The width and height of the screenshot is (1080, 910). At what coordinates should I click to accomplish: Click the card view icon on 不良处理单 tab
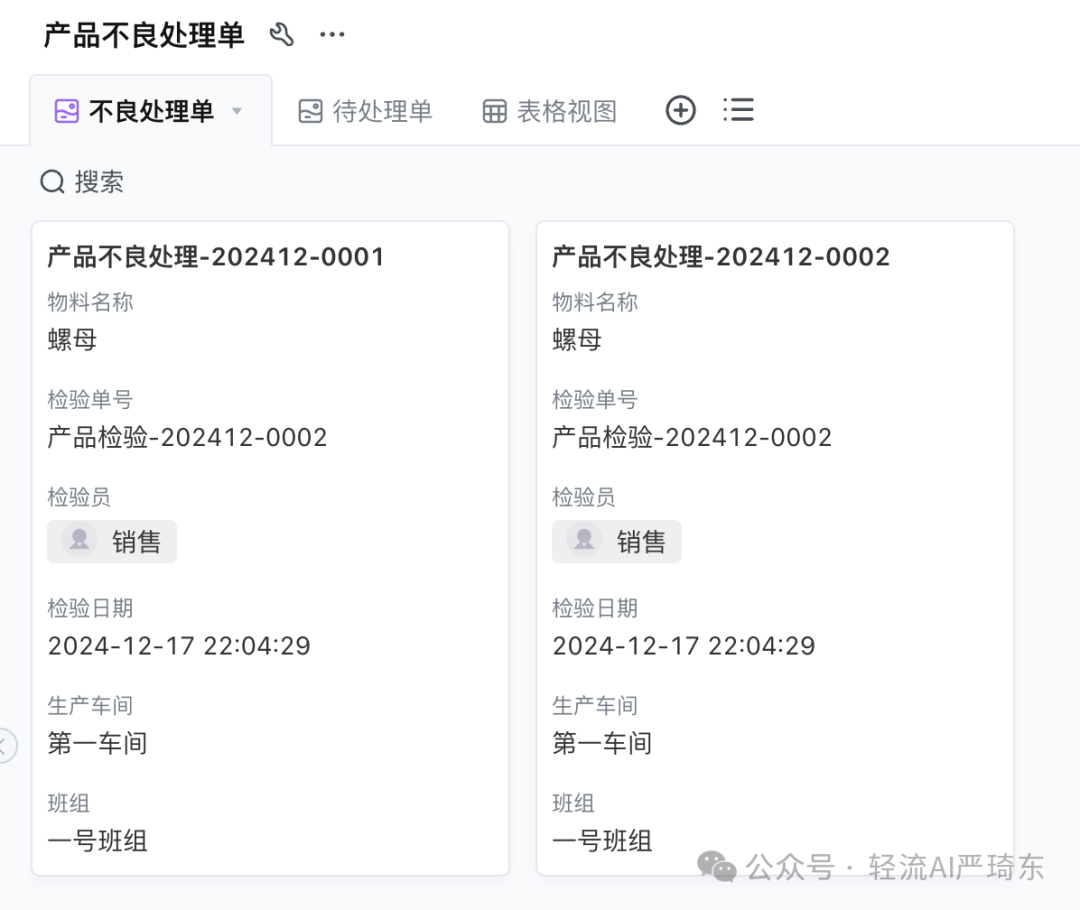tap(67, 111)
